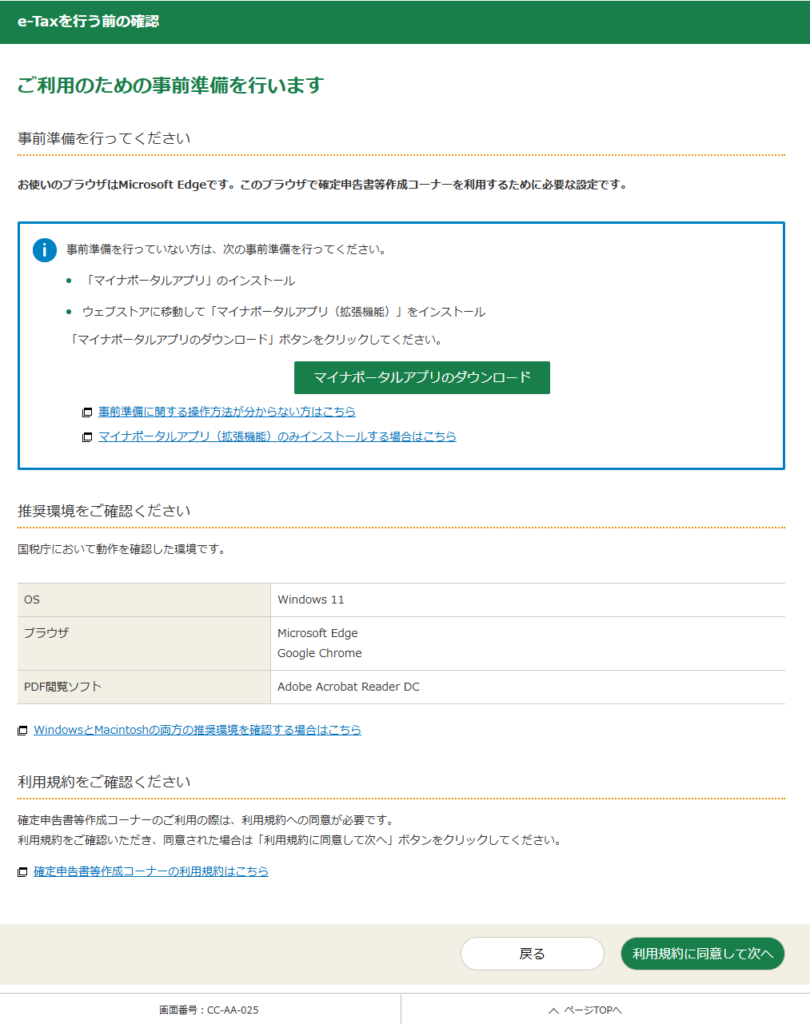Open the マイナポータルアプリ（拡張機能）のみインストール link
810x1024 pixels.
coord(277,437)
